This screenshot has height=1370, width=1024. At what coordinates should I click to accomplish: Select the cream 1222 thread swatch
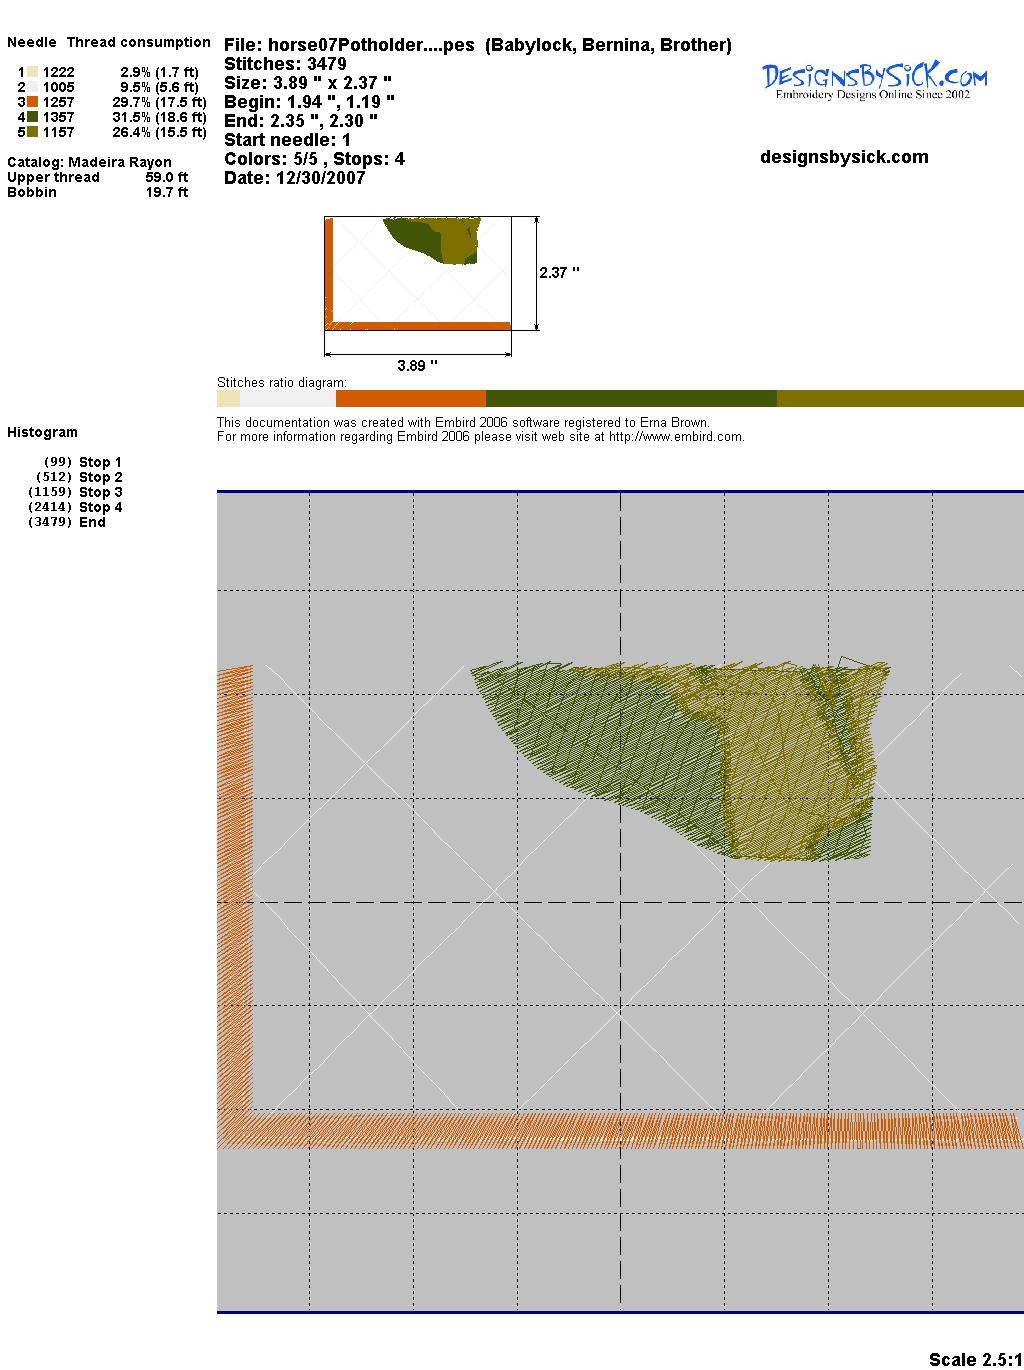(x=32, y=72)
